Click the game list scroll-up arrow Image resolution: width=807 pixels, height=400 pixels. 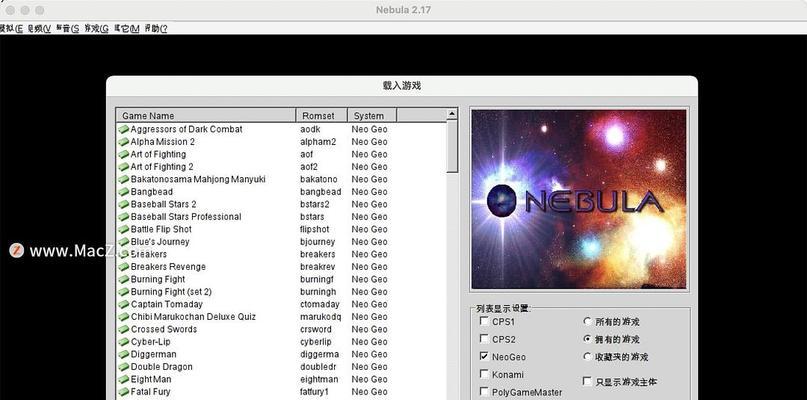coord(452,114)
